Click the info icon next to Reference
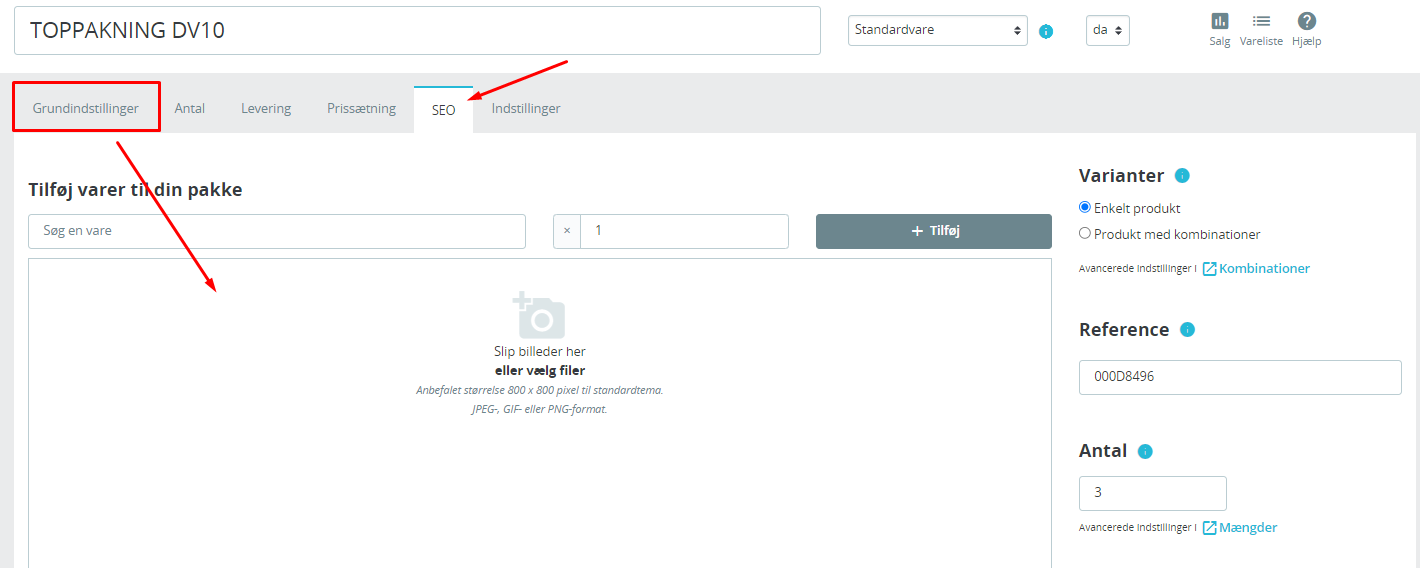 [1187, 330]
